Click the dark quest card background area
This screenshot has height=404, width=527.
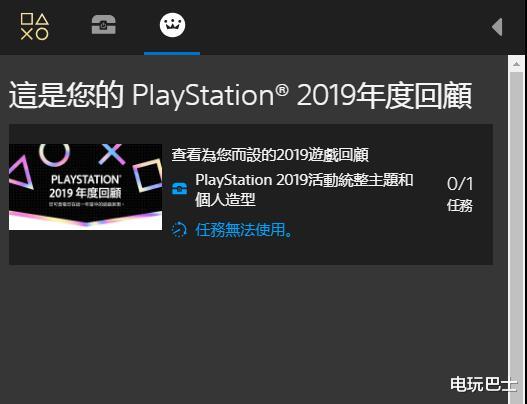click(251, 195)
